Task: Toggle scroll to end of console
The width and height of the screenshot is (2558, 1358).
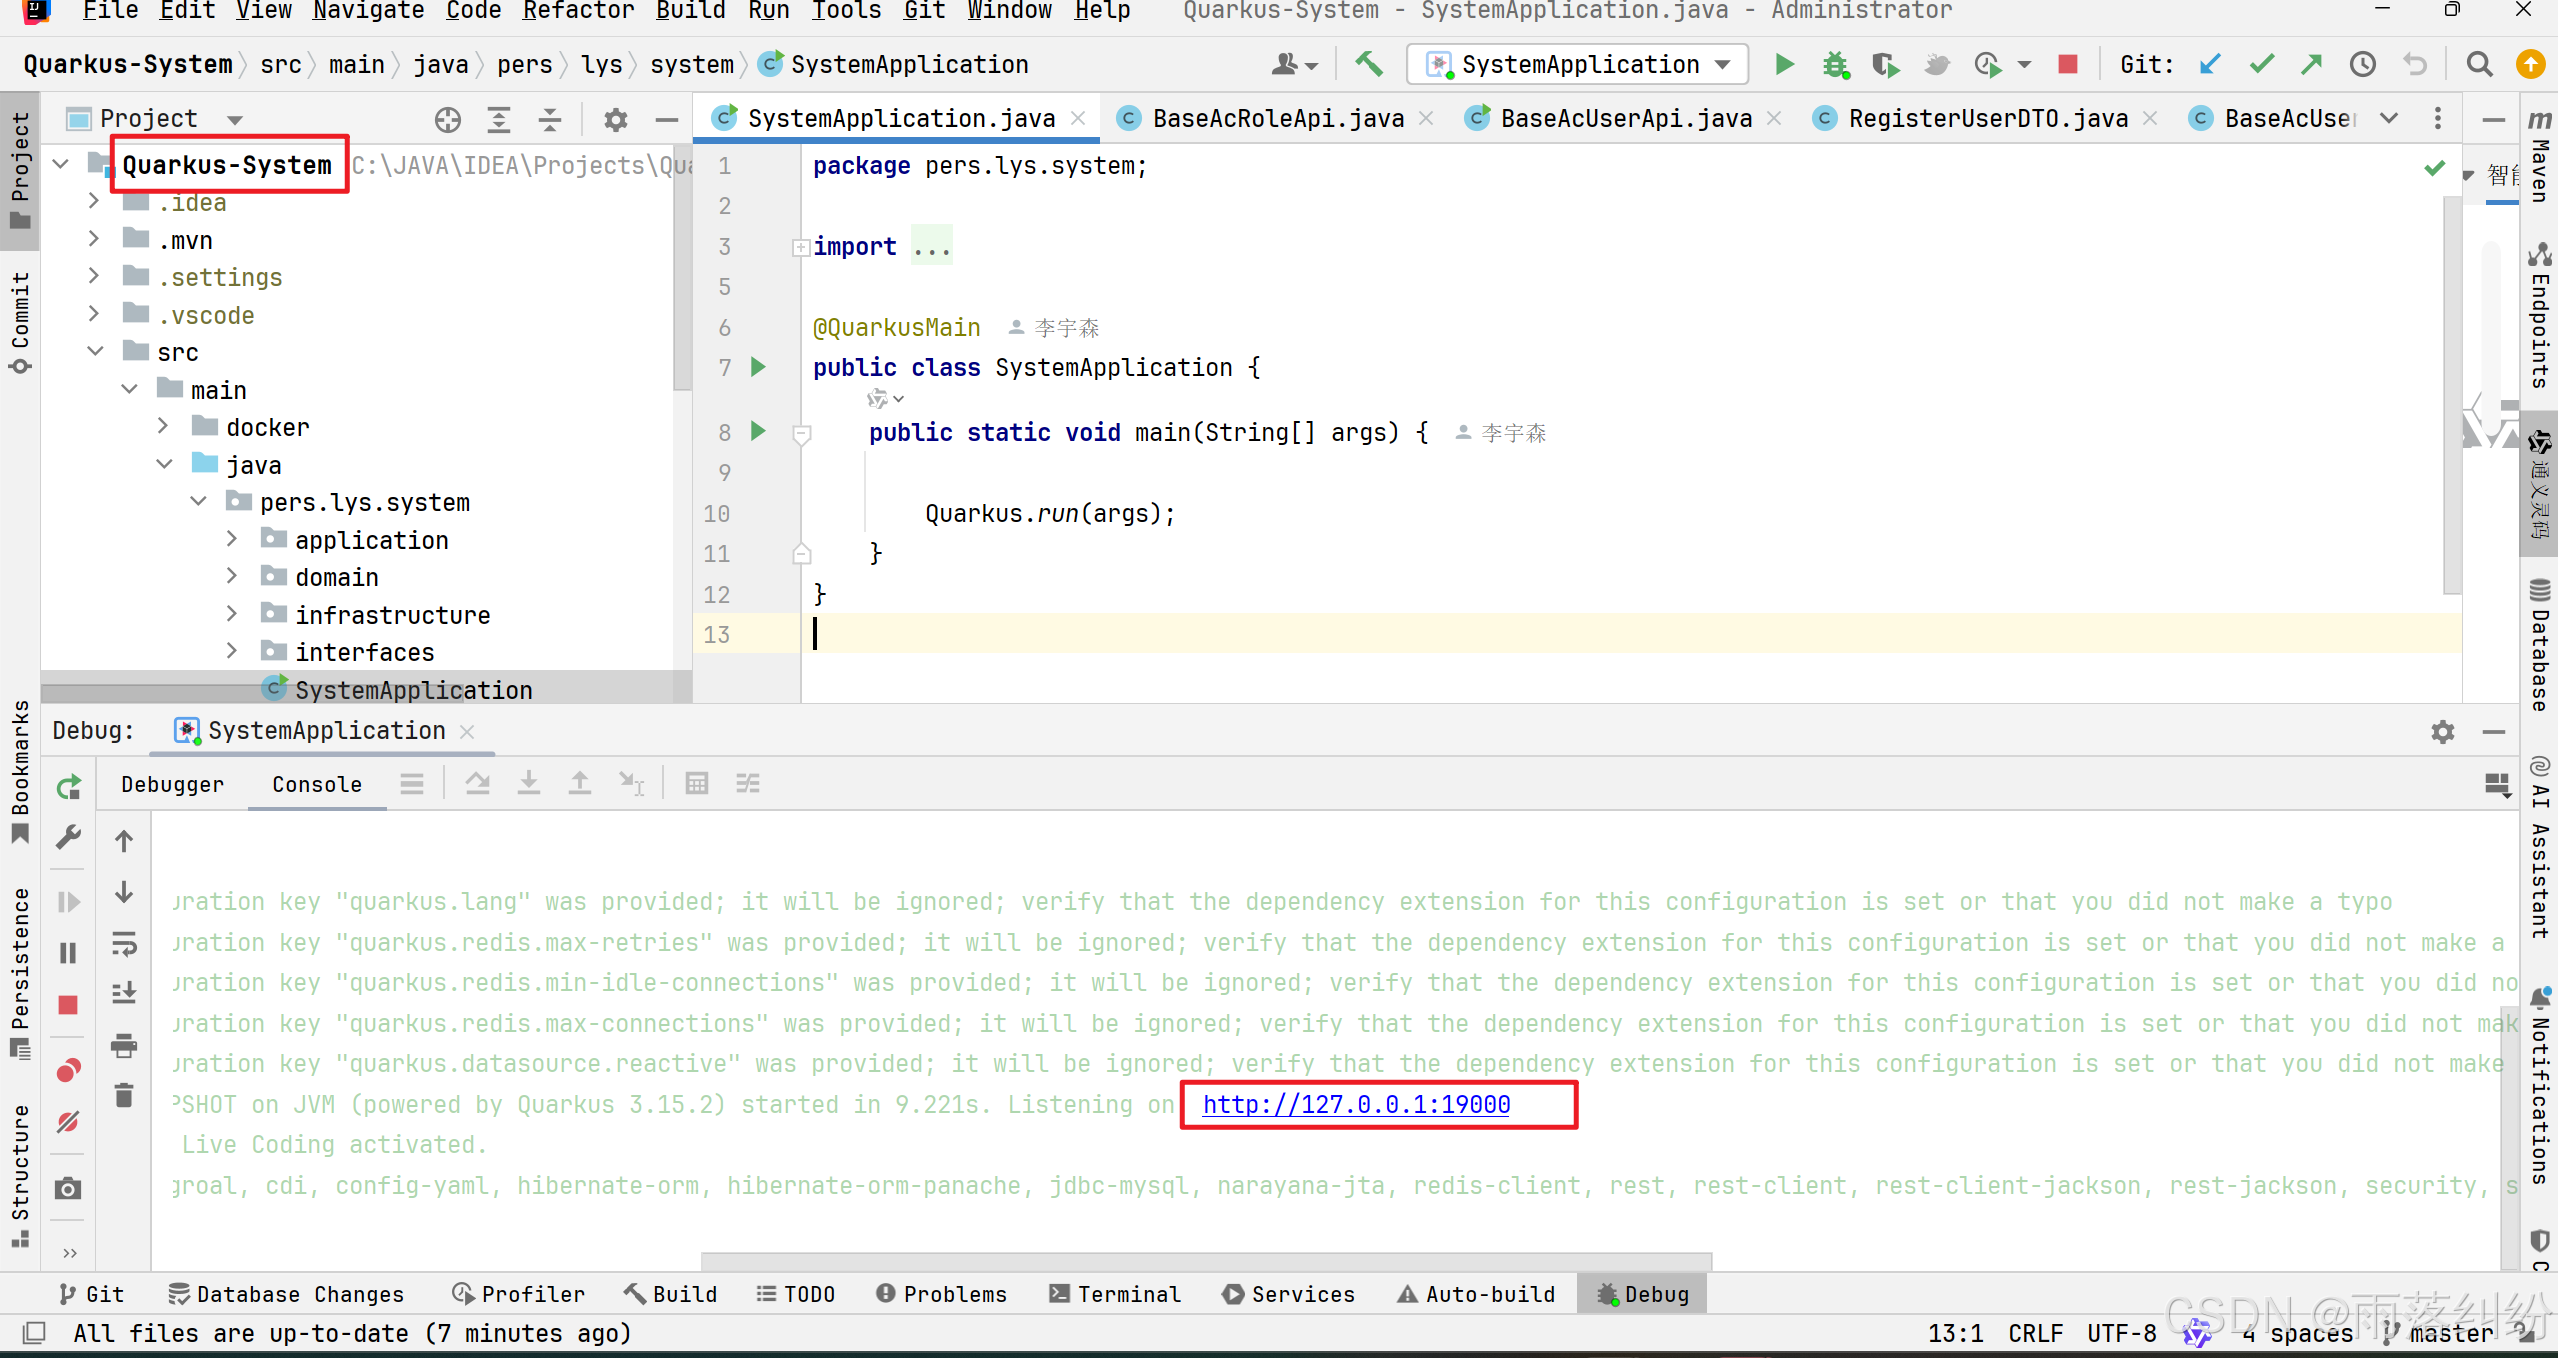Action: [x=124, y=993]
